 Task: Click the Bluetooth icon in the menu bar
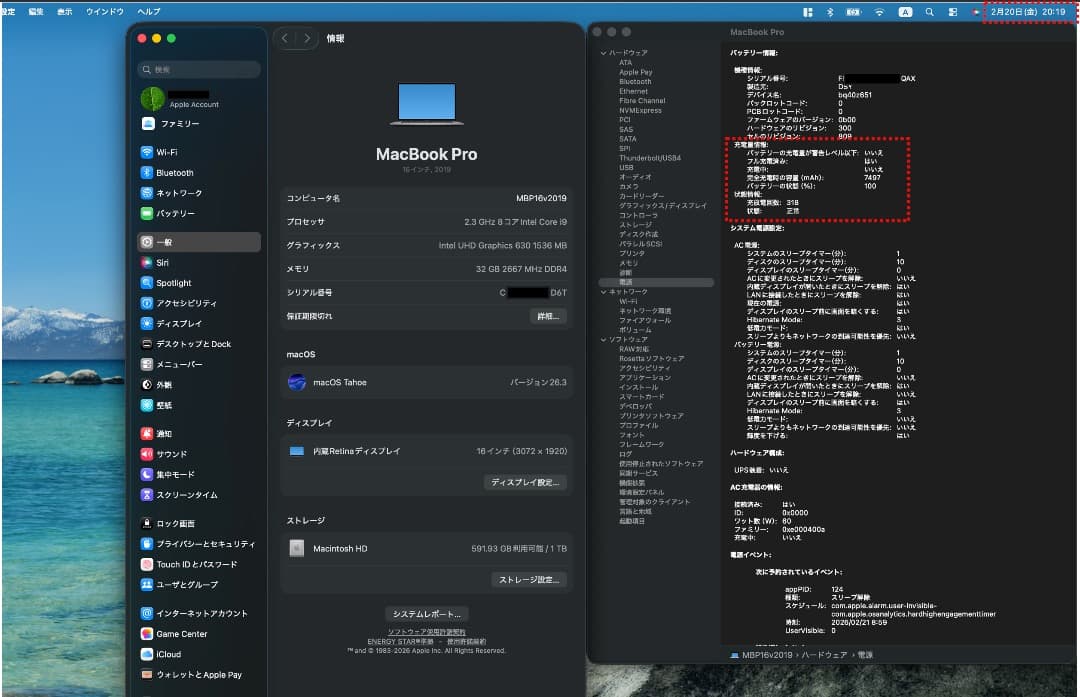[x=830, y=12]
